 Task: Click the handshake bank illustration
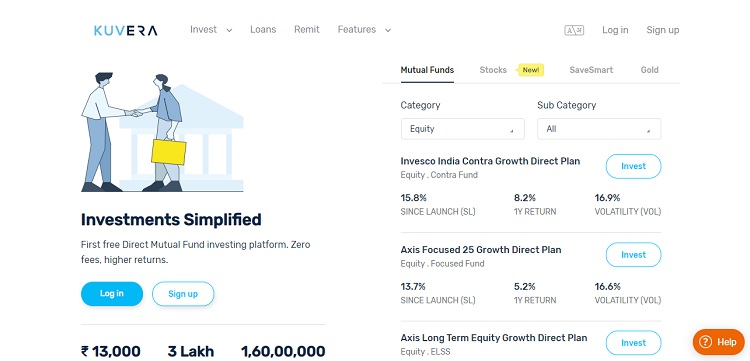[x=162, y=131]
